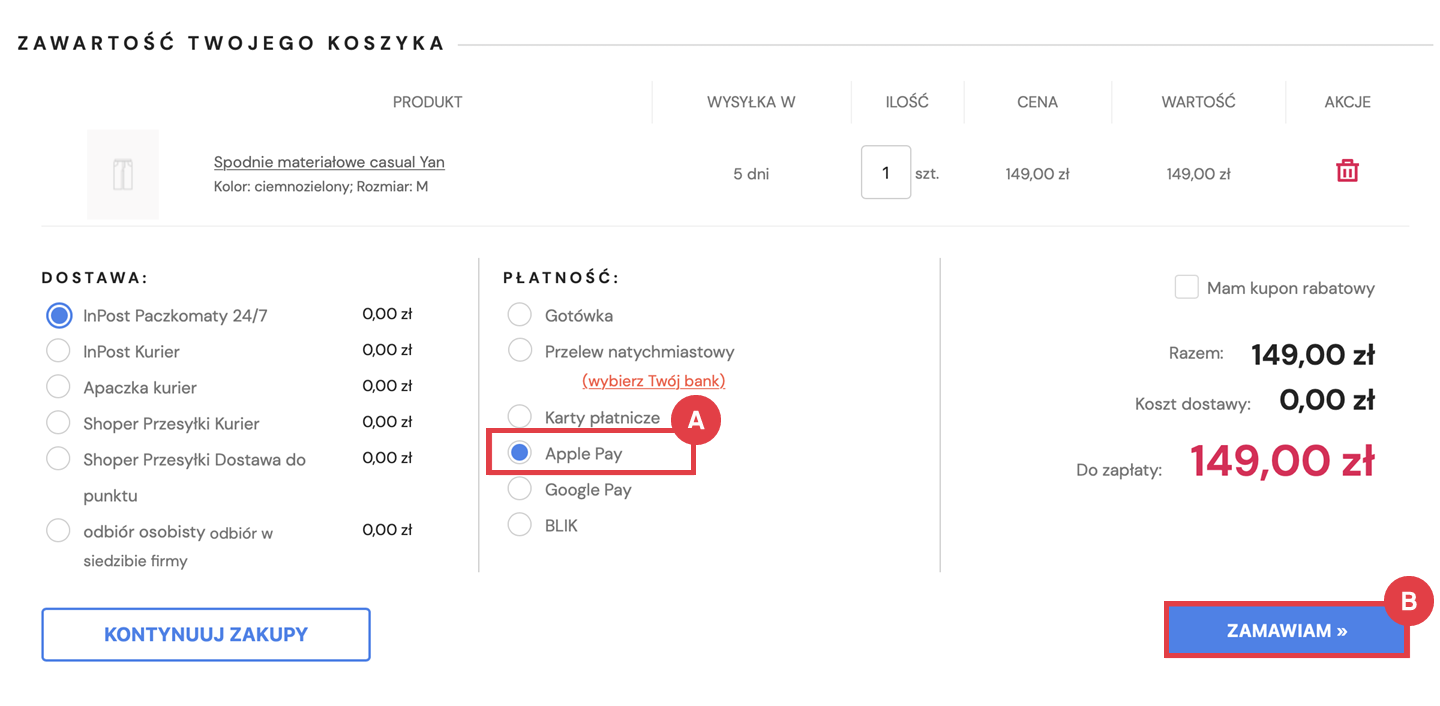The image size is (1440, 706).
Task: Click the DOSTAWA: section heading
Action: point(95,278)
